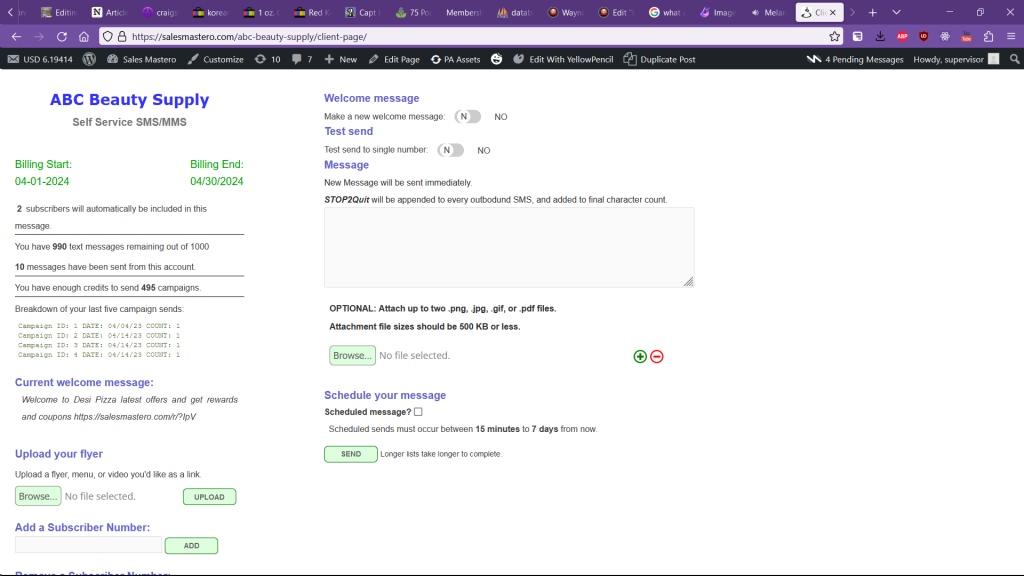The width and height of the screenshot is (1024, 576).
Task: Bookmark this page with the star icon
Action: coord(835,36)
